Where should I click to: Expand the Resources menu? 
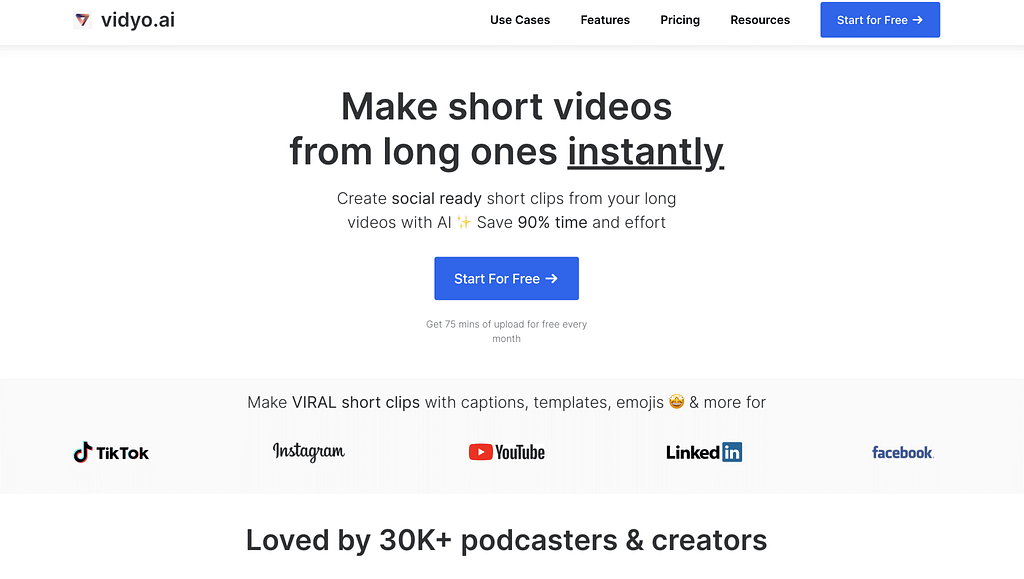(x=760, y=20)
